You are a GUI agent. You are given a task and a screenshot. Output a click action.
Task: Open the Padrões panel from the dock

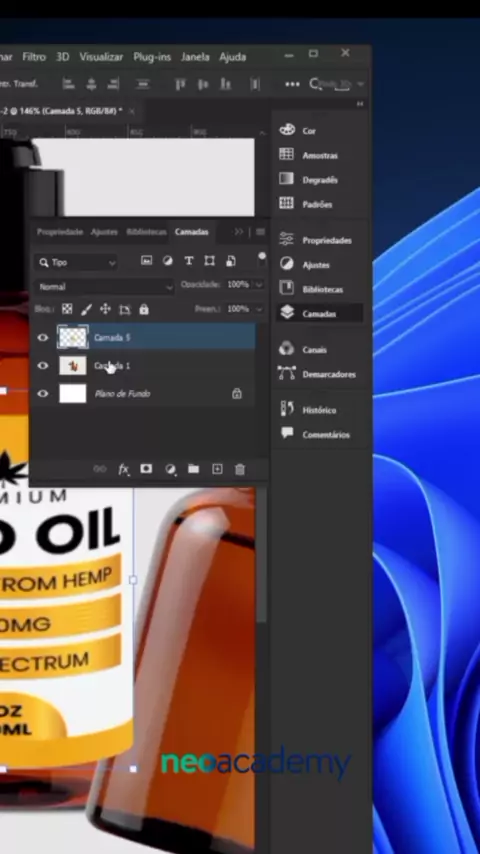(306, 204)
